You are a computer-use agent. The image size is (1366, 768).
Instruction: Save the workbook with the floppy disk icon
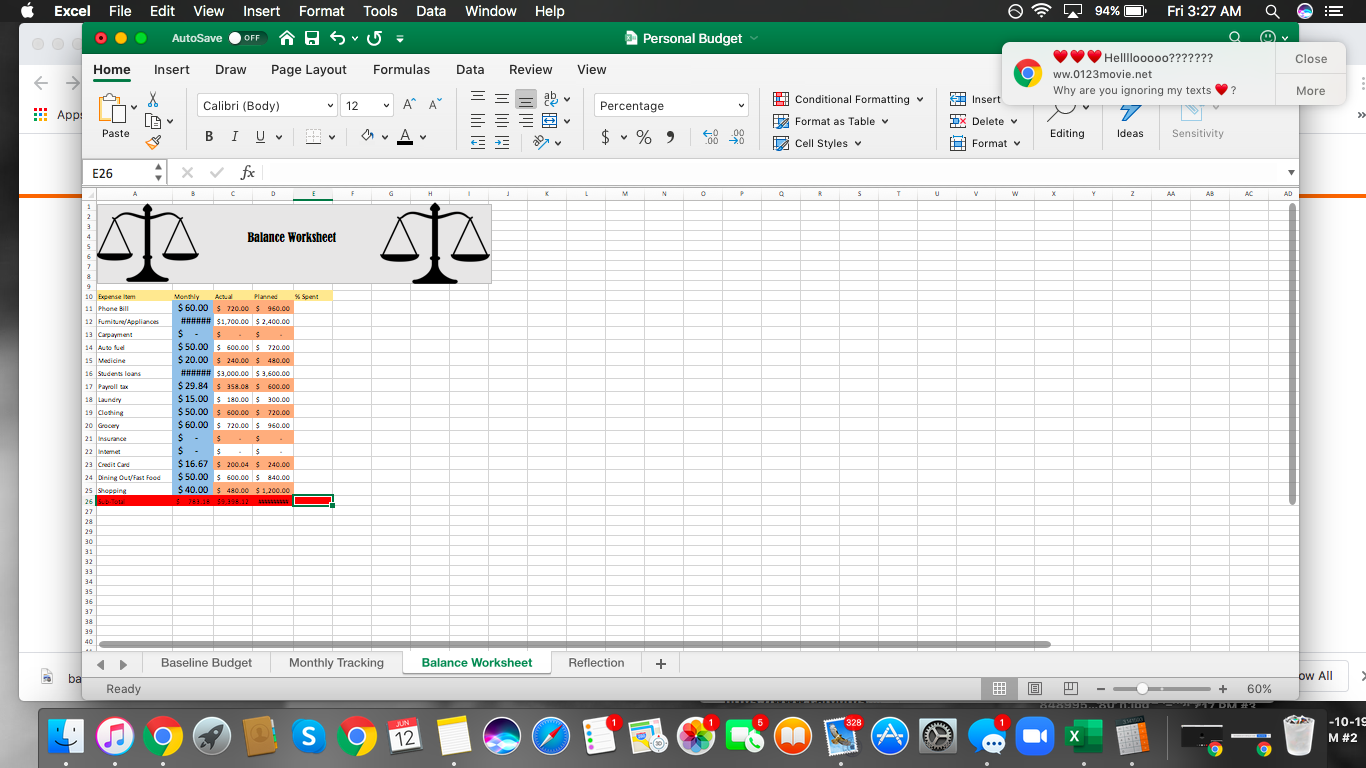click(312, 38)
